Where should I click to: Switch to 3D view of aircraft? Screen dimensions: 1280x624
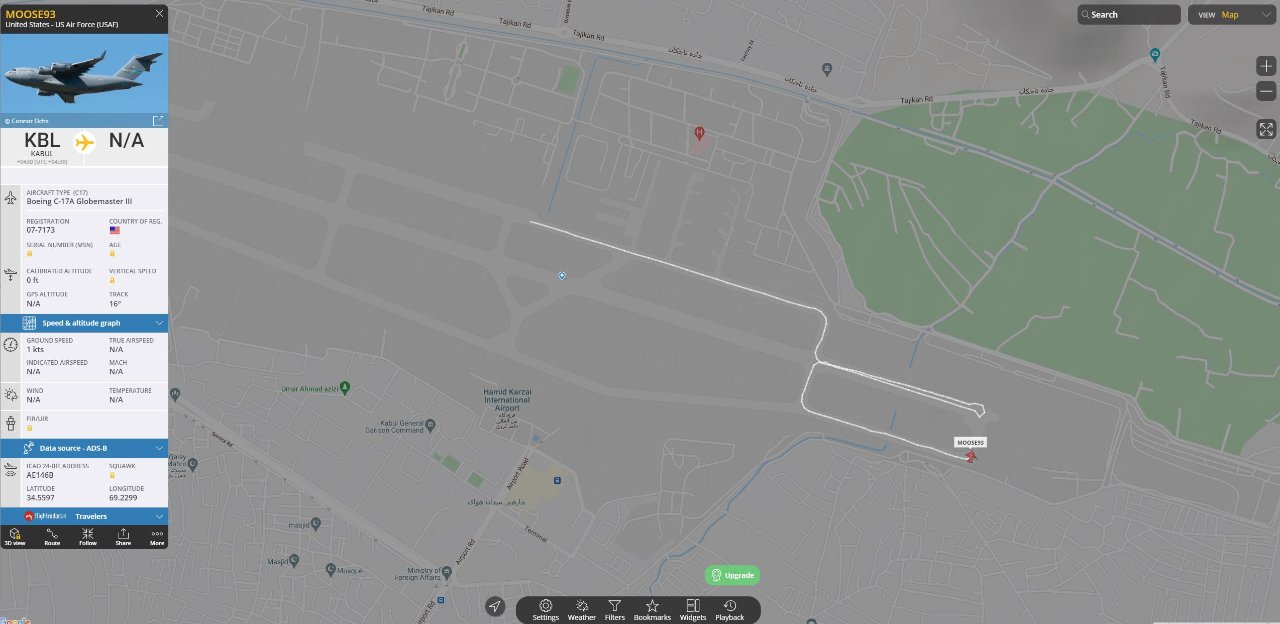point(16,536)
